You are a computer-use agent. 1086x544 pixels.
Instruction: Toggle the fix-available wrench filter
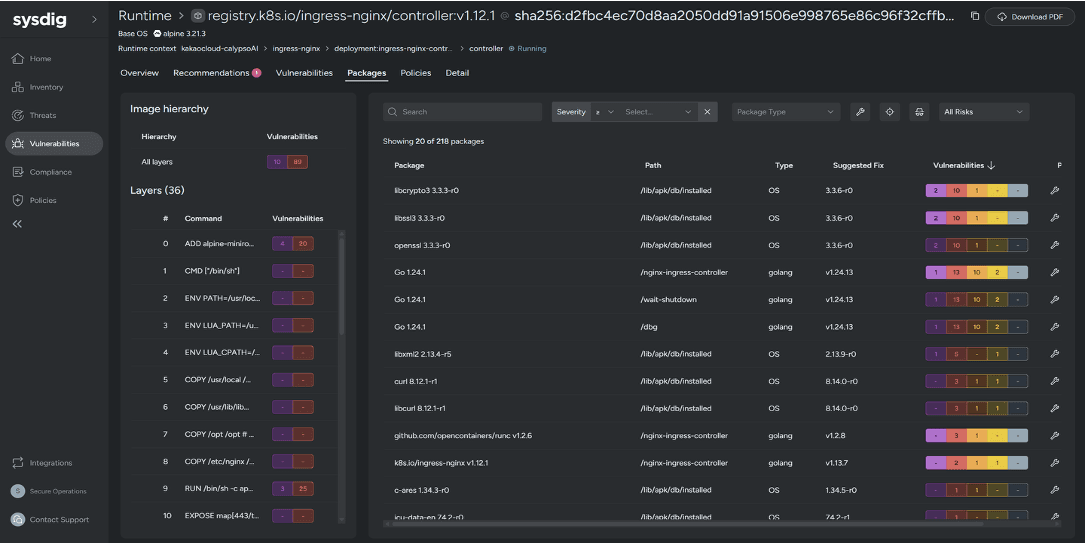pyautogui.click(x=860, y=112)
